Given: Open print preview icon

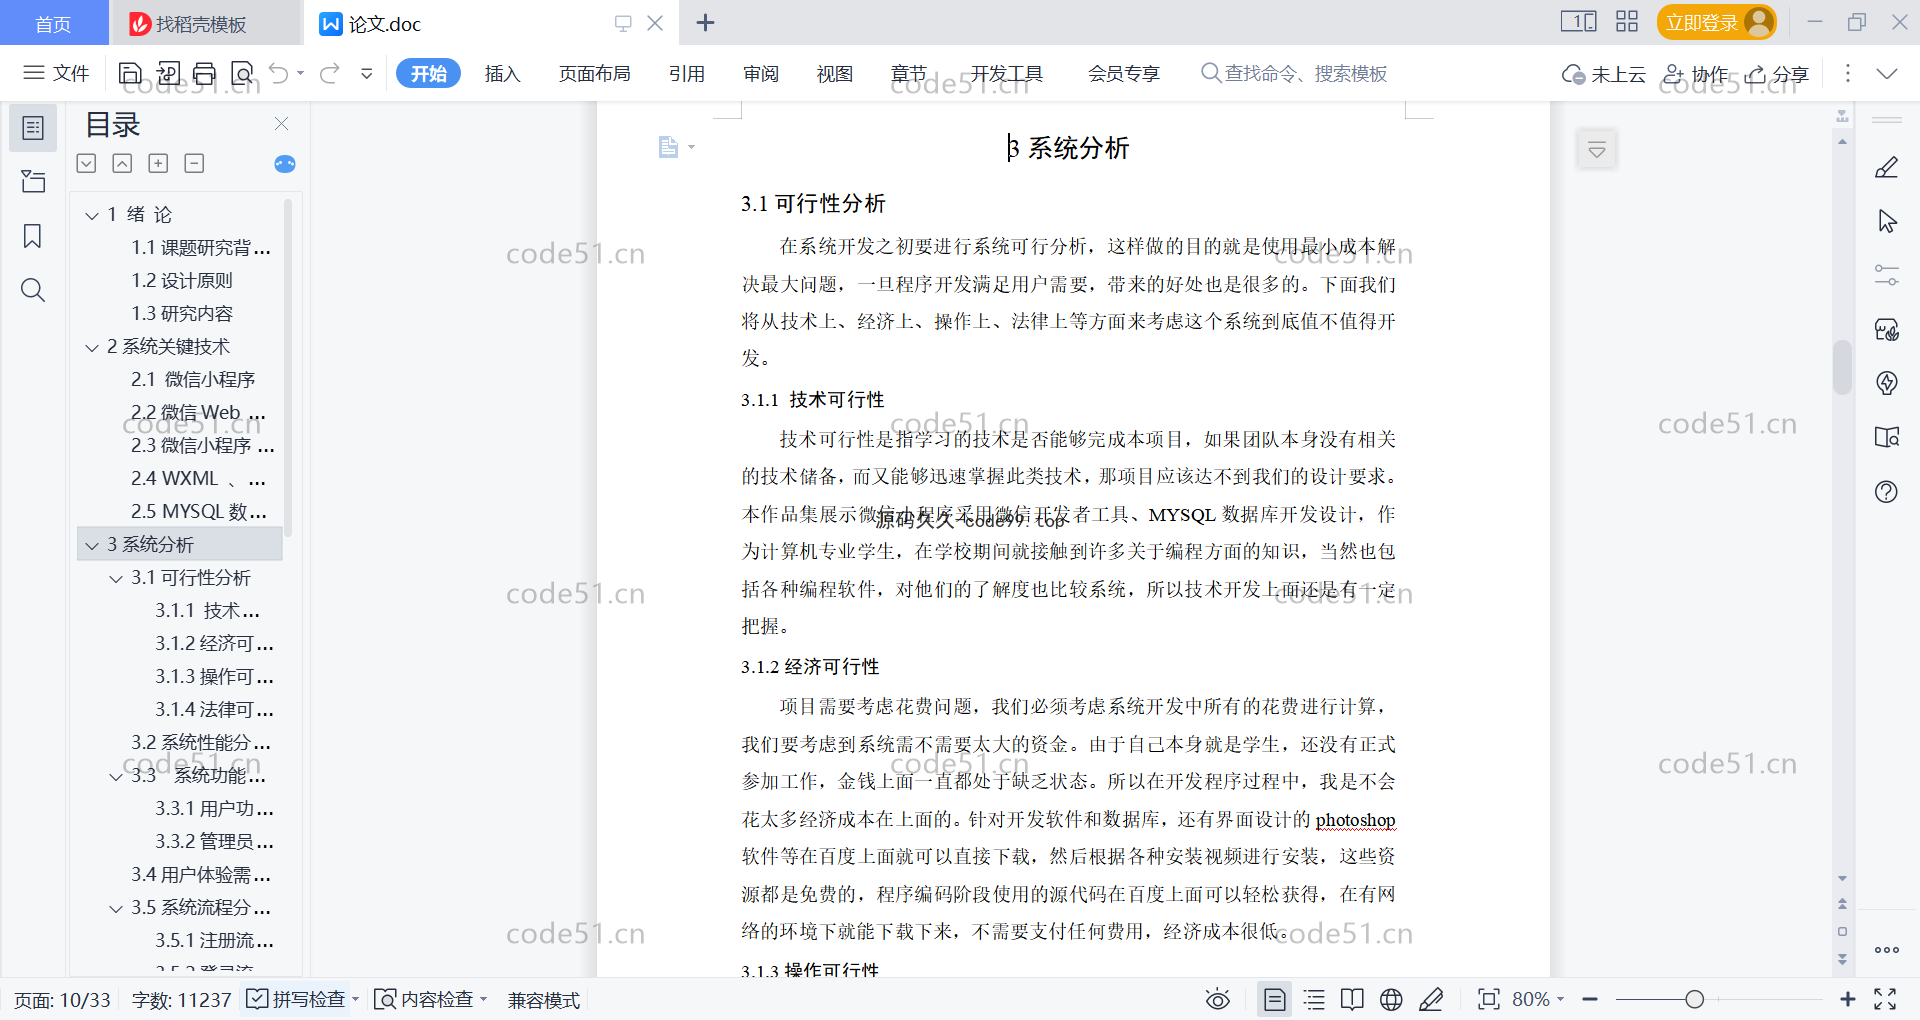Looking at the screenshot, I should click(242, 73).
